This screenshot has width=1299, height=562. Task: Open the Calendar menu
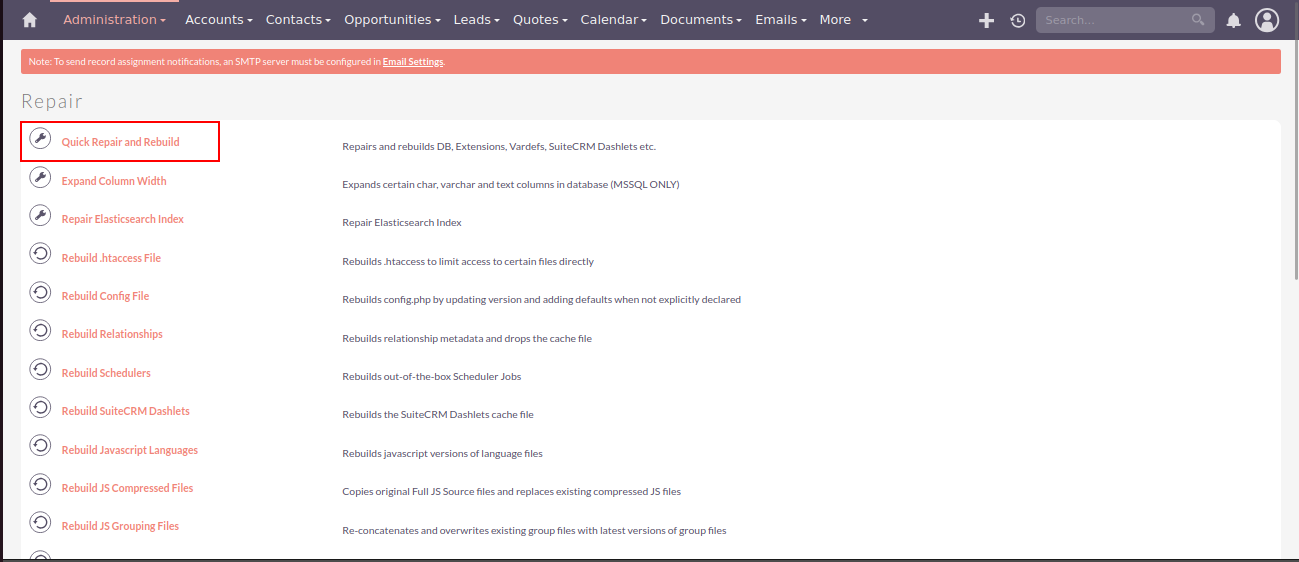(613, 20)
